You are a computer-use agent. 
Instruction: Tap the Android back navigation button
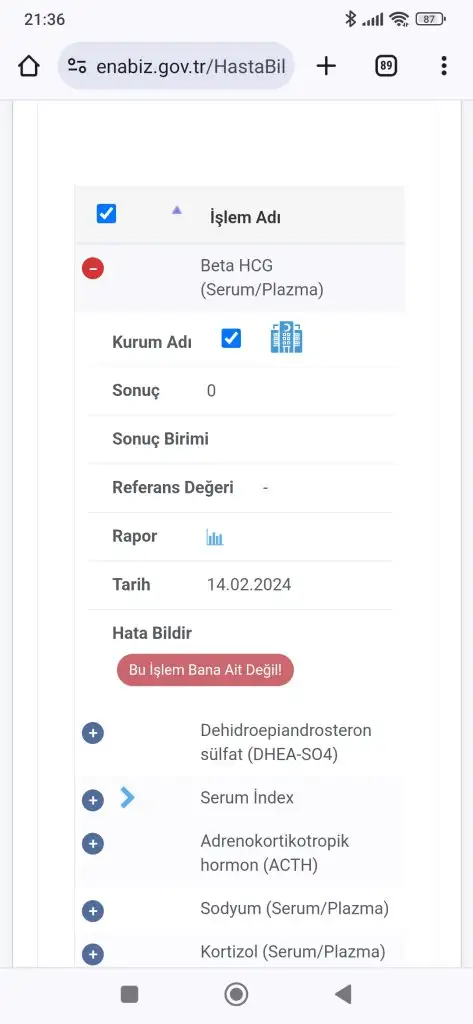[344, 994]
